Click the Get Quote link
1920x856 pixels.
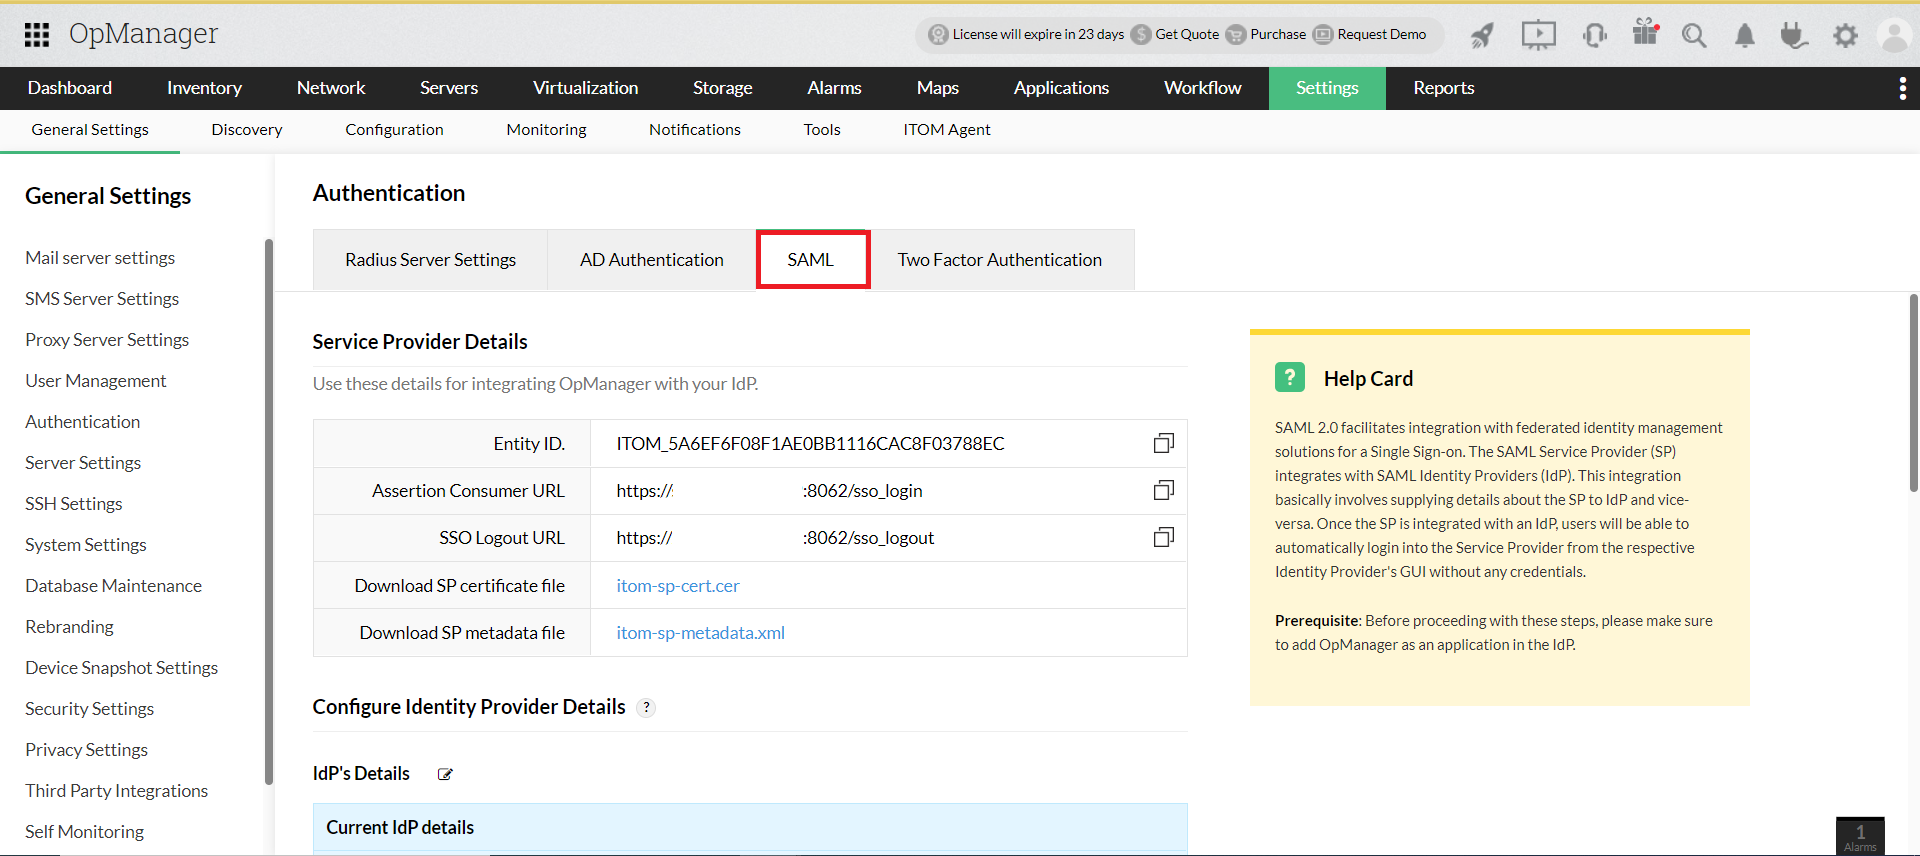pos(1187,34)
